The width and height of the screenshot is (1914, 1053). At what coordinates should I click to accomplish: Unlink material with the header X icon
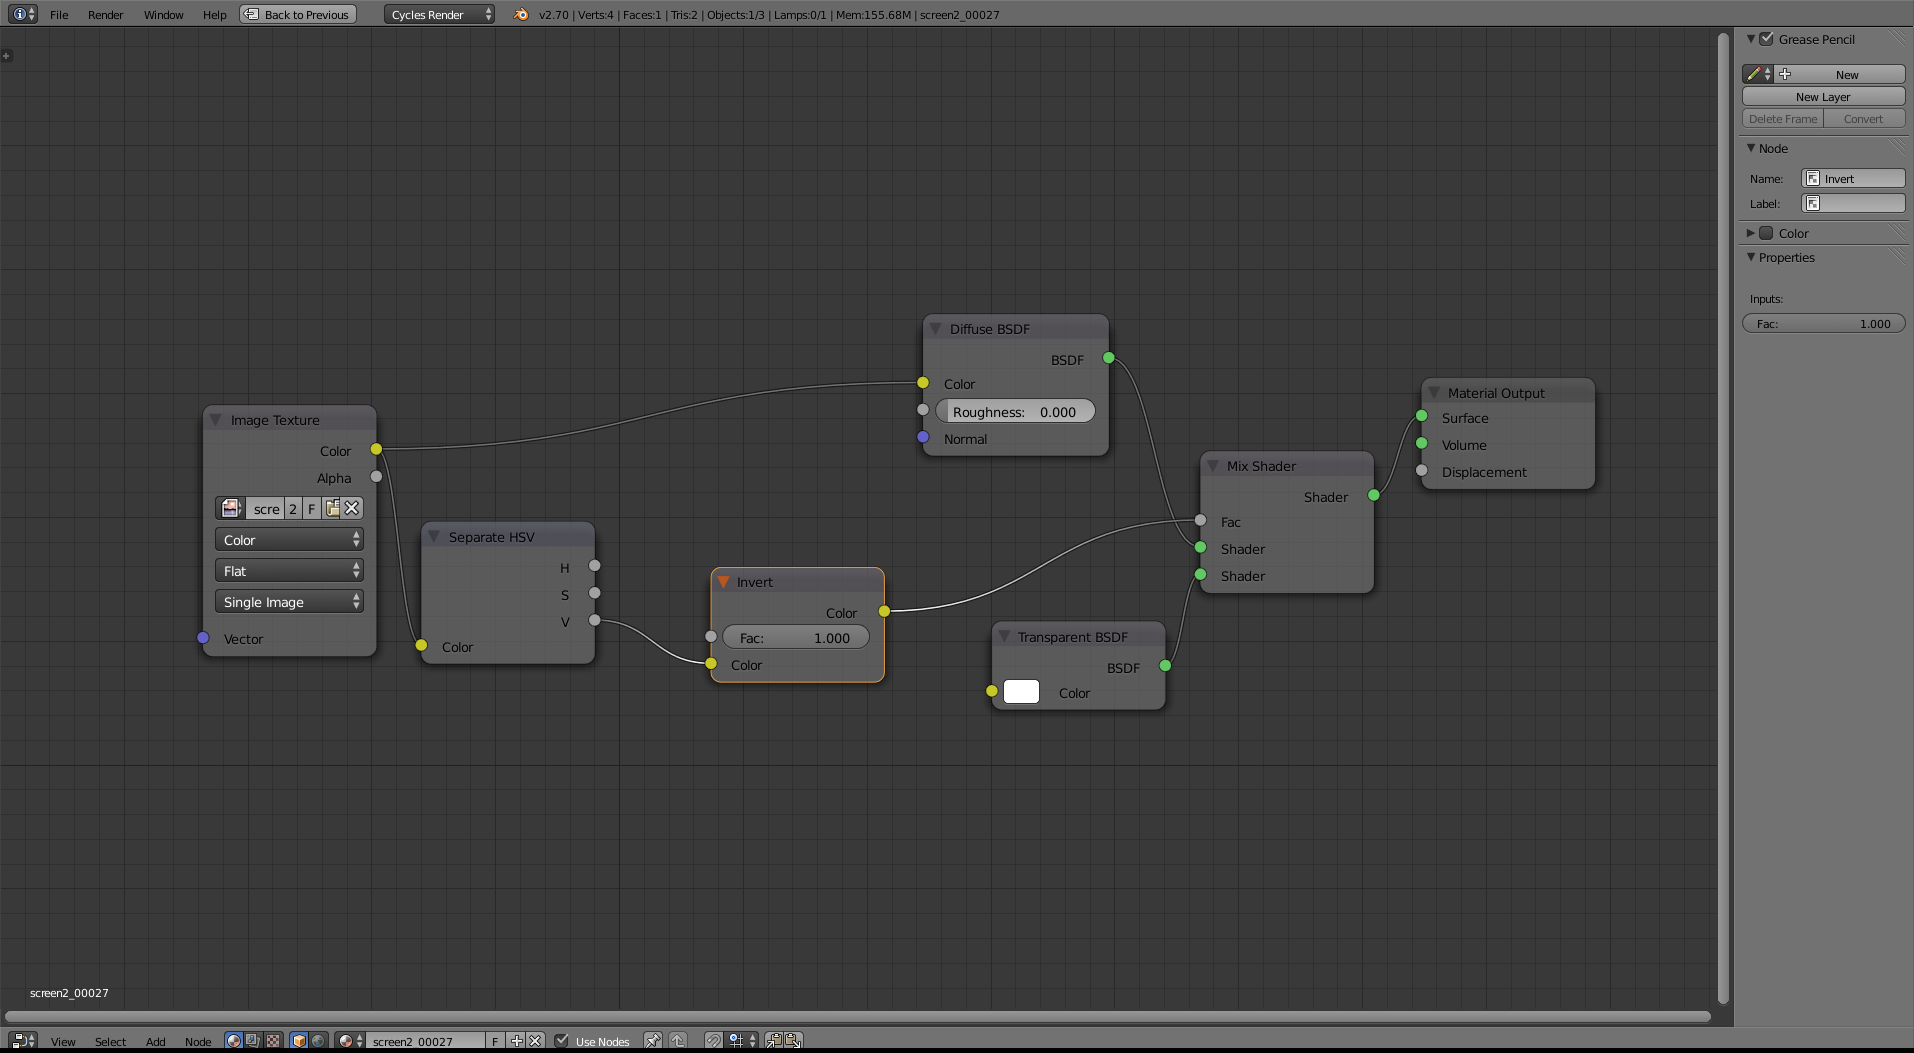coord(535,1041)
